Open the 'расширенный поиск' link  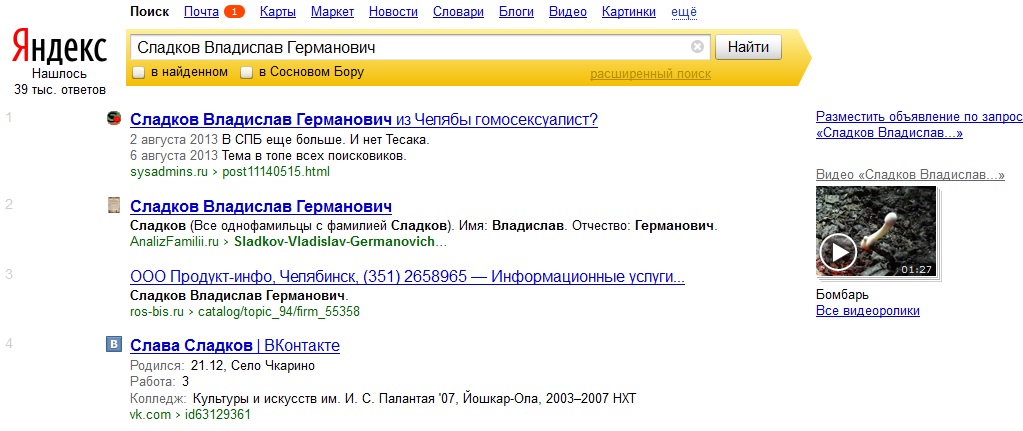(x=650, y=74)
